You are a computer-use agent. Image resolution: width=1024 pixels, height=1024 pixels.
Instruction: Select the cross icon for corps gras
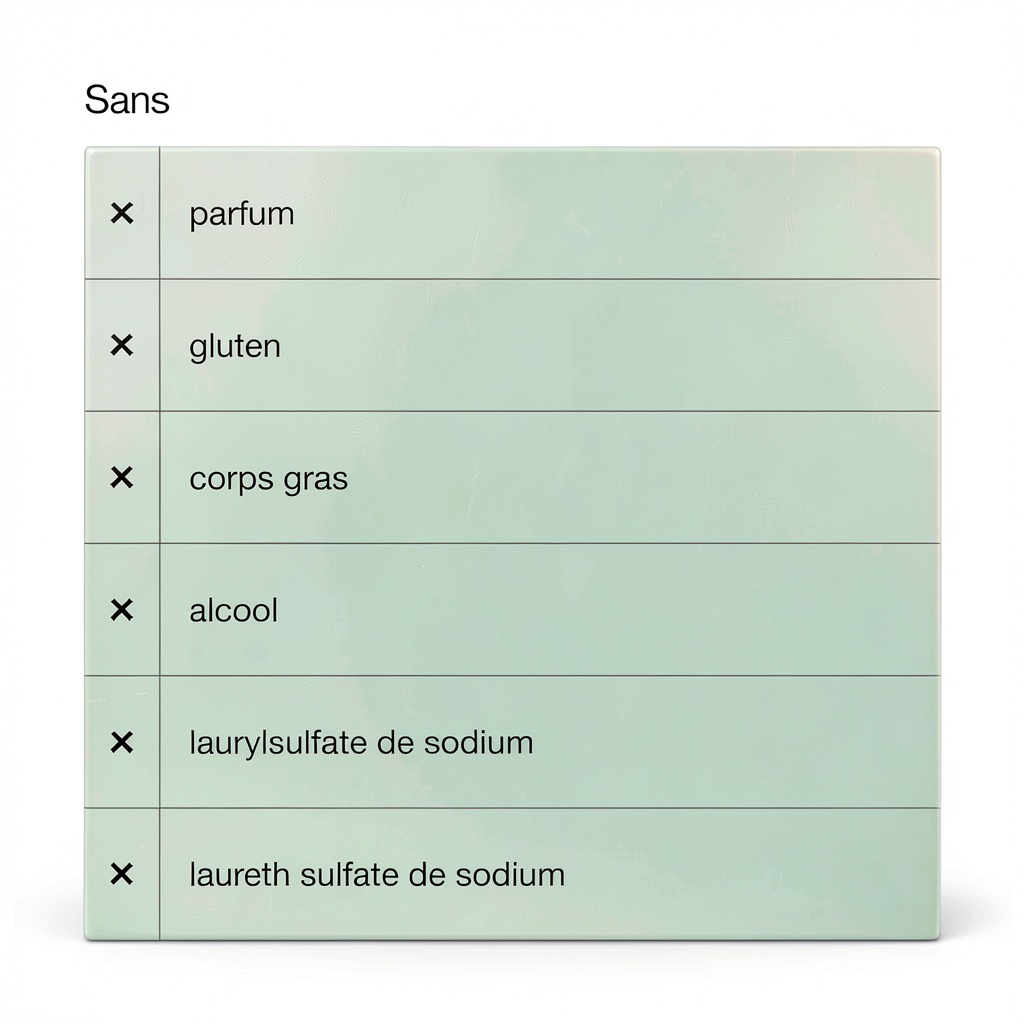pyautogui.click(x=121, y=478)
